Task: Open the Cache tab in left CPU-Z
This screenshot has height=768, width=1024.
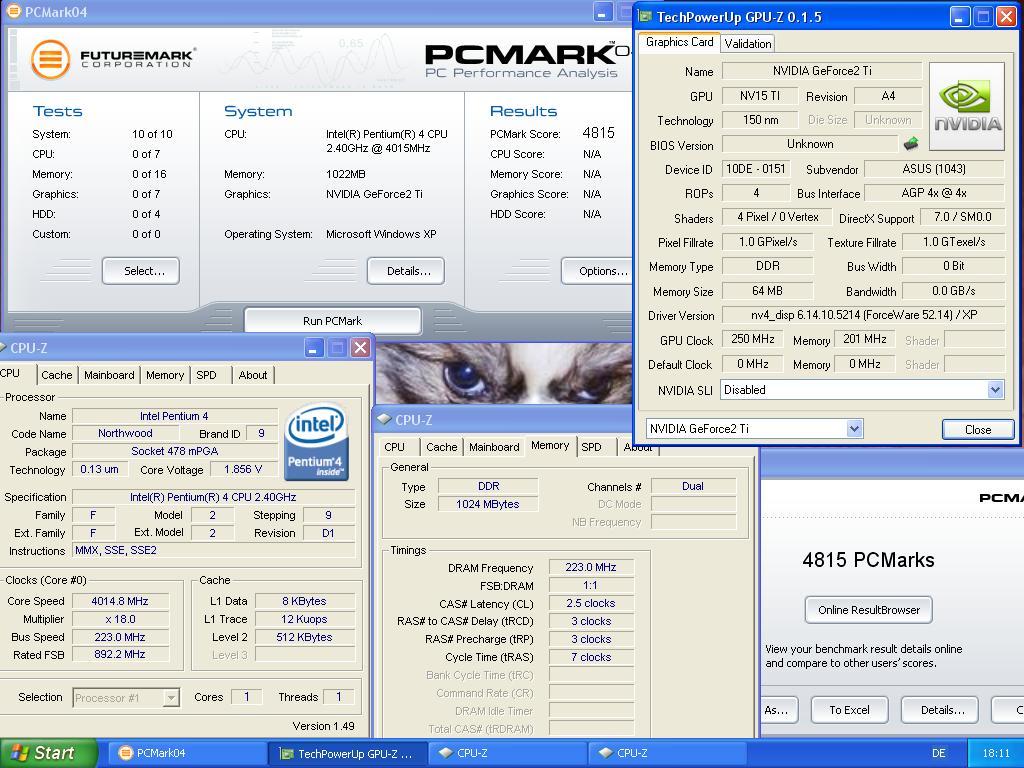Action: click(57, 375)
